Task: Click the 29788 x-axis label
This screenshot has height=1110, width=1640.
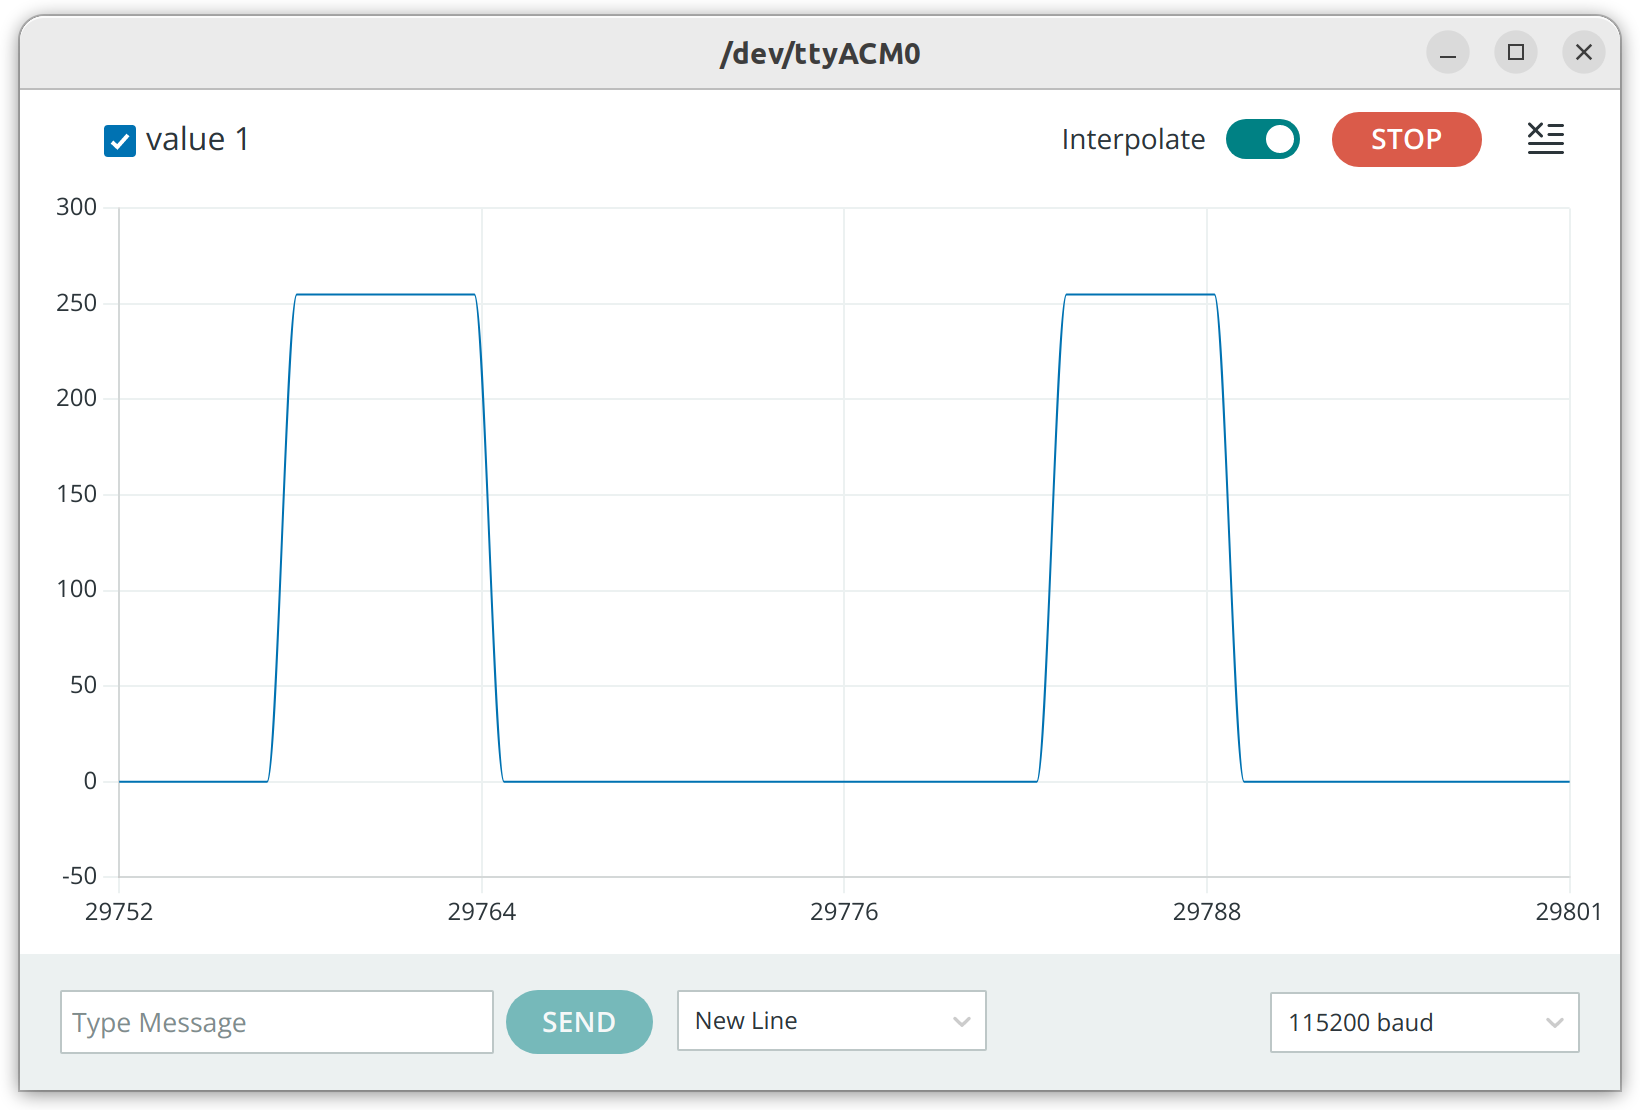Action: 1207,912
